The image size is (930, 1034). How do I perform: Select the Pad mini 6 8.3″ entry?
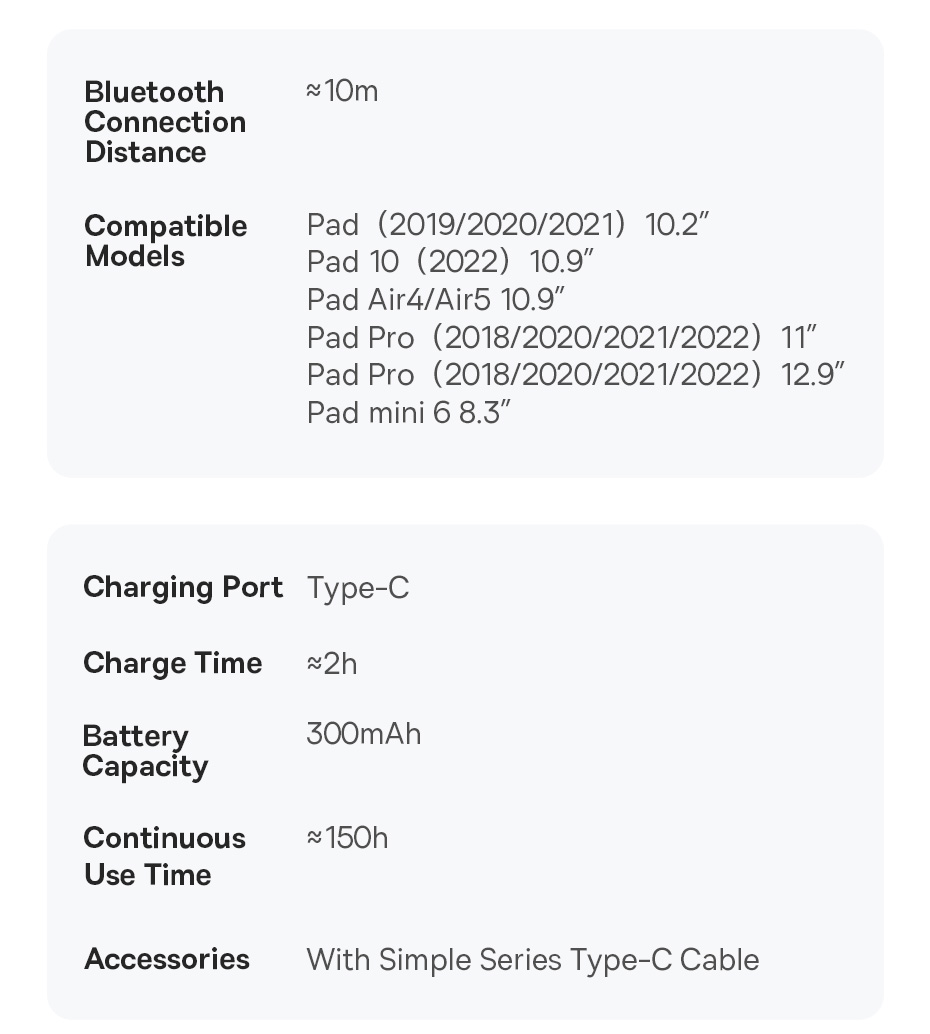(x=408, y=412)
